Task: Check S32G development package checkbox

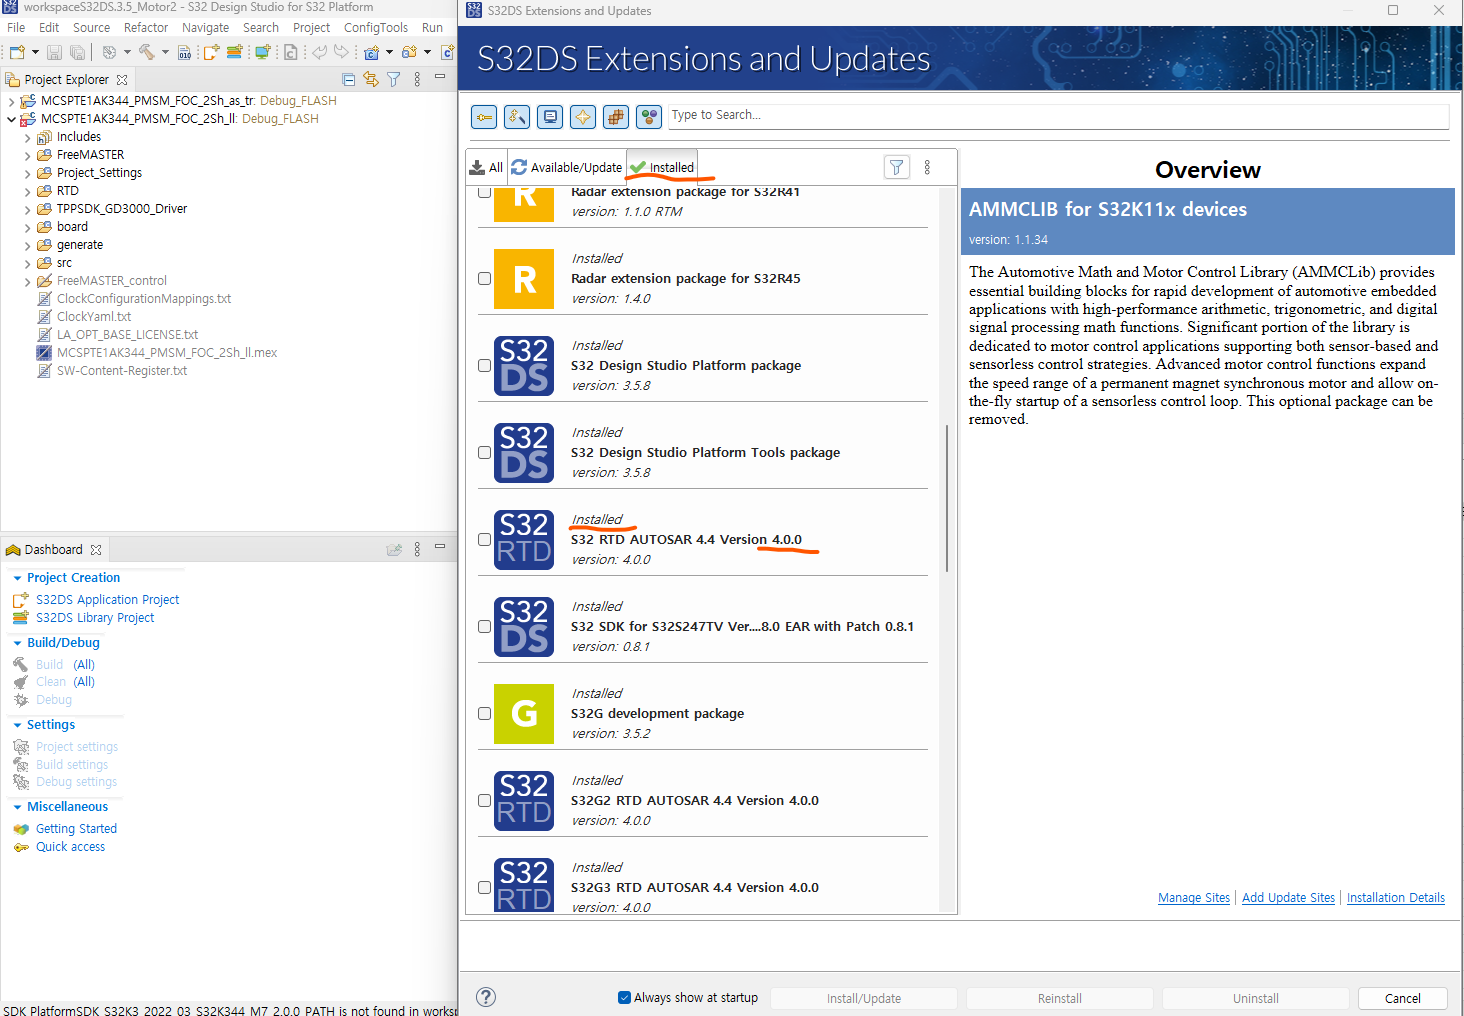Action: pos(485,714)
